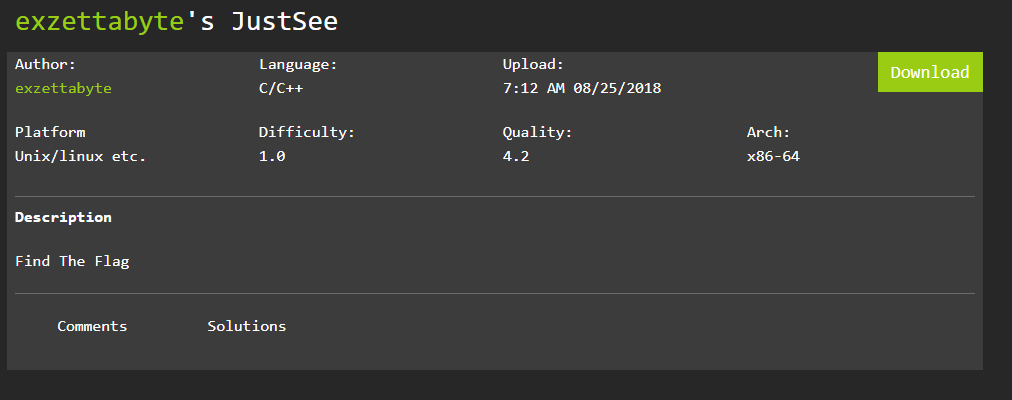Select the C/C++ language value
Viewport: 1012px width, 400px height.
point(283,88)
